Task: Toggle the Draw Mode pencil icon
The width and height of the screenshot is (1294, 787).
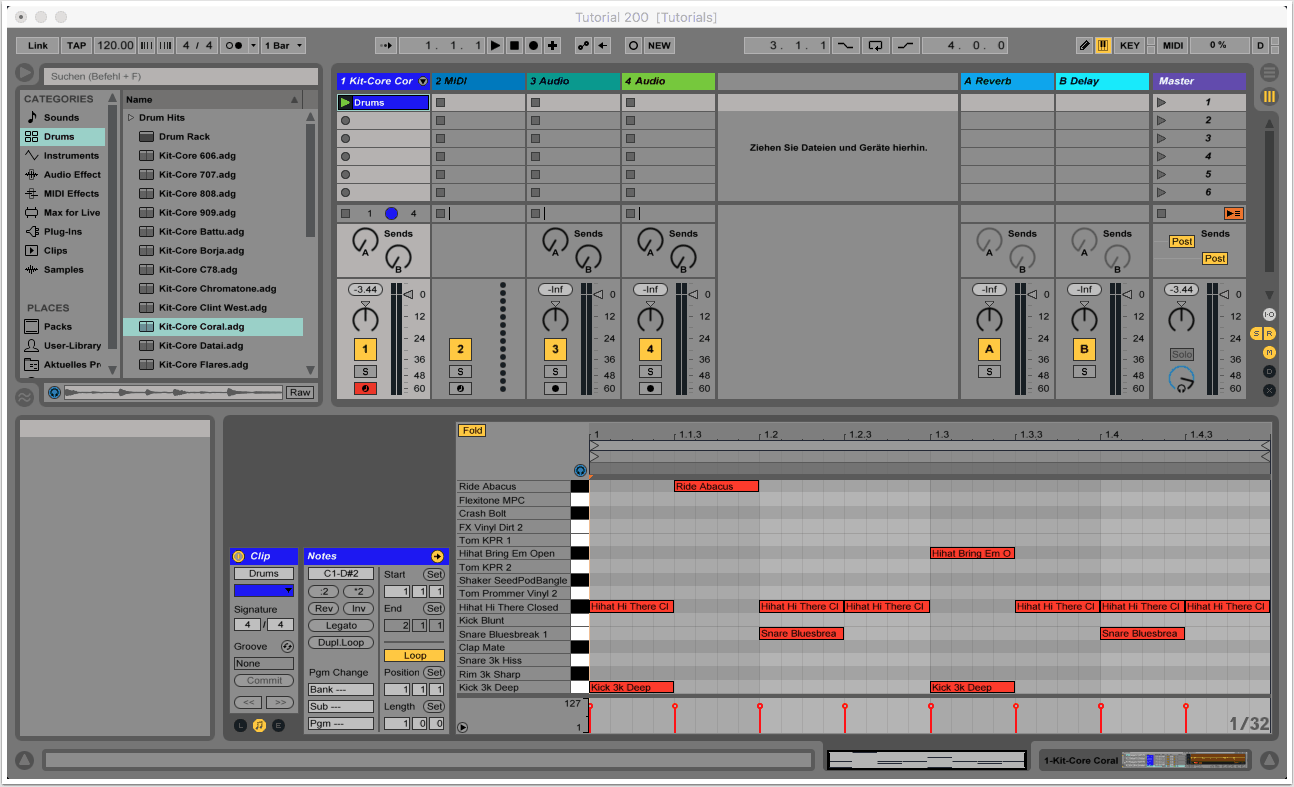Action: (x=1084, y=45)
